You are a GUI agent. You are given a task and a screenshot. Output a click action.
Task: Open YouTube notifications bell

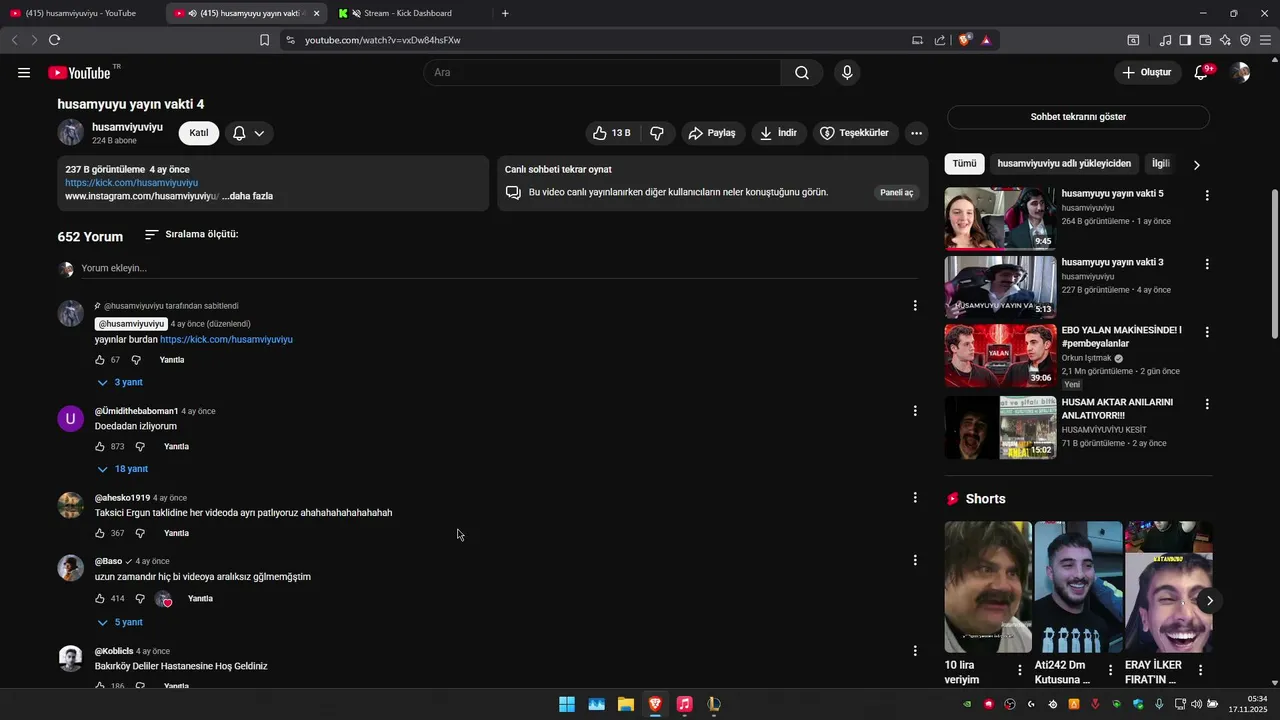pos(1202,72)
